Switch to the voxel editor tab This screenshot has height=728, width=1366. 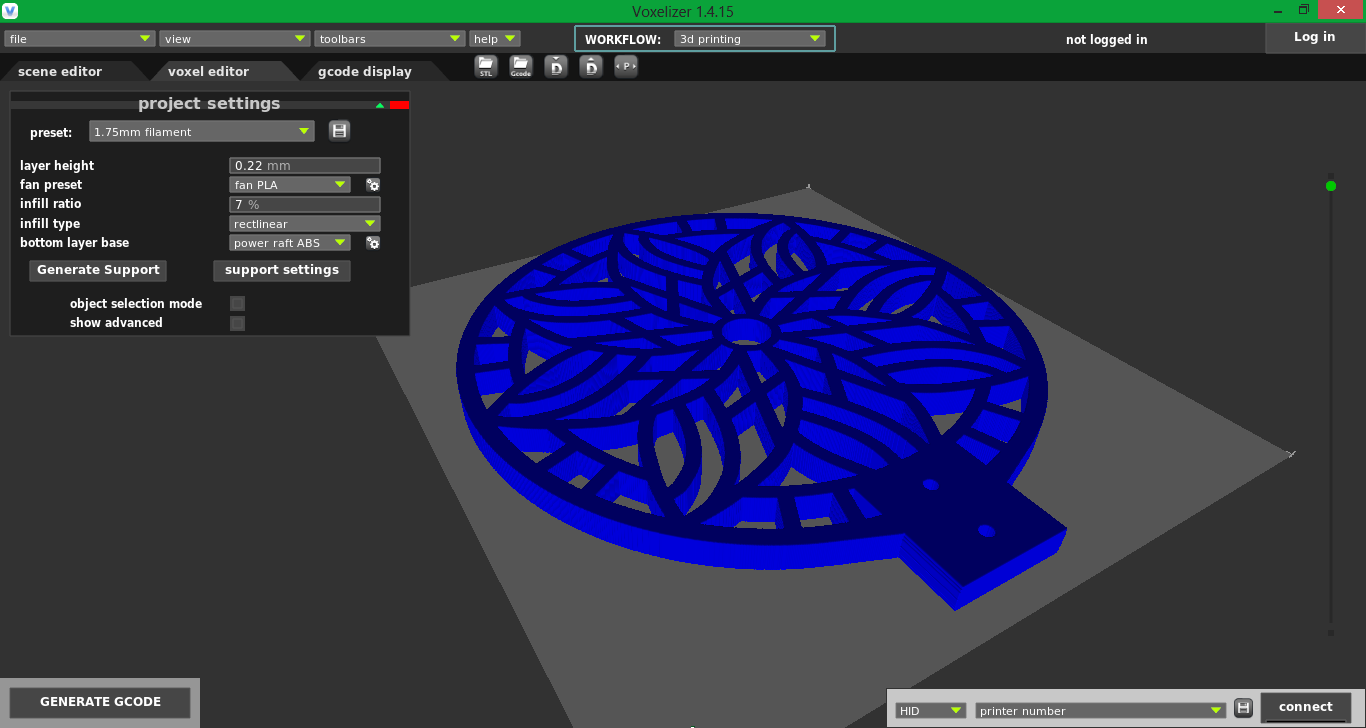(x=208, y=72)
